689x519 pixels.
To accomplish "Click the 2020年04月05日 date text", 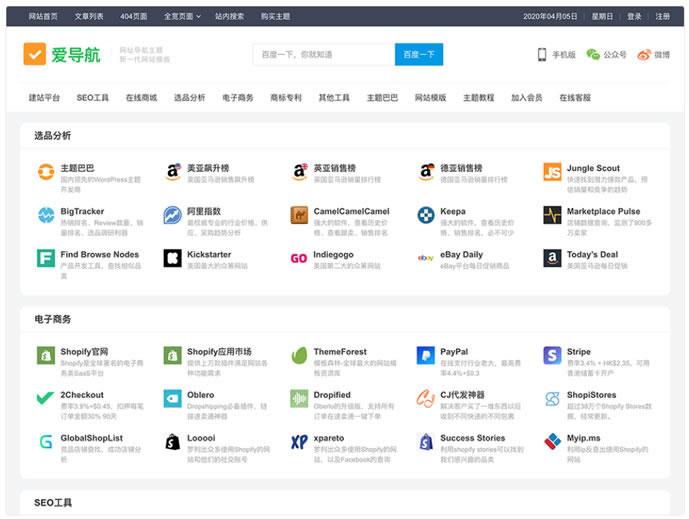I will coord(550,16).
